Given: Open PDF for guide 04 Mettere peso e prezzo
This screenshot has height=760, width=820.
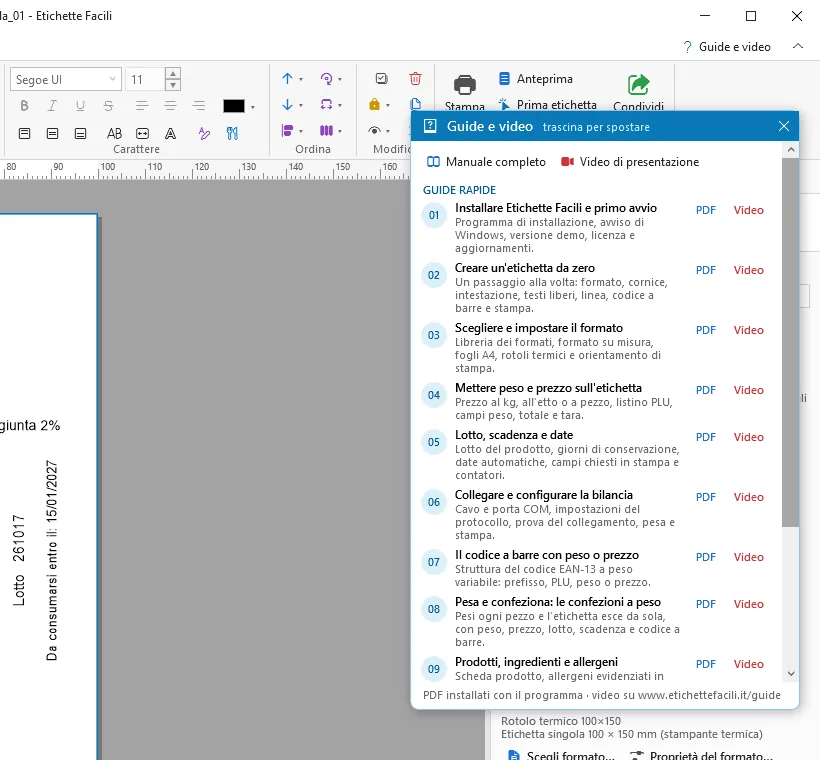Looking at the screenshot, I should click(705, 390).
